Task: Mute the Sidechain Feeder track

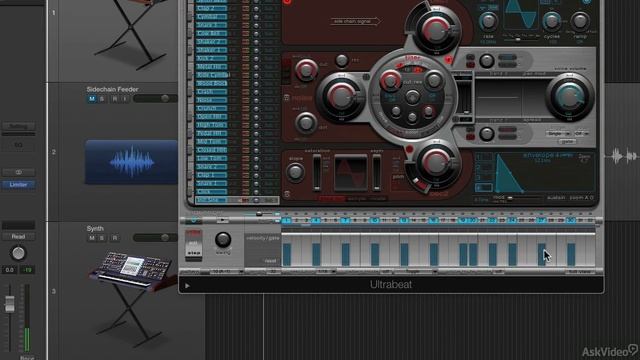Action: pos(91,98)
